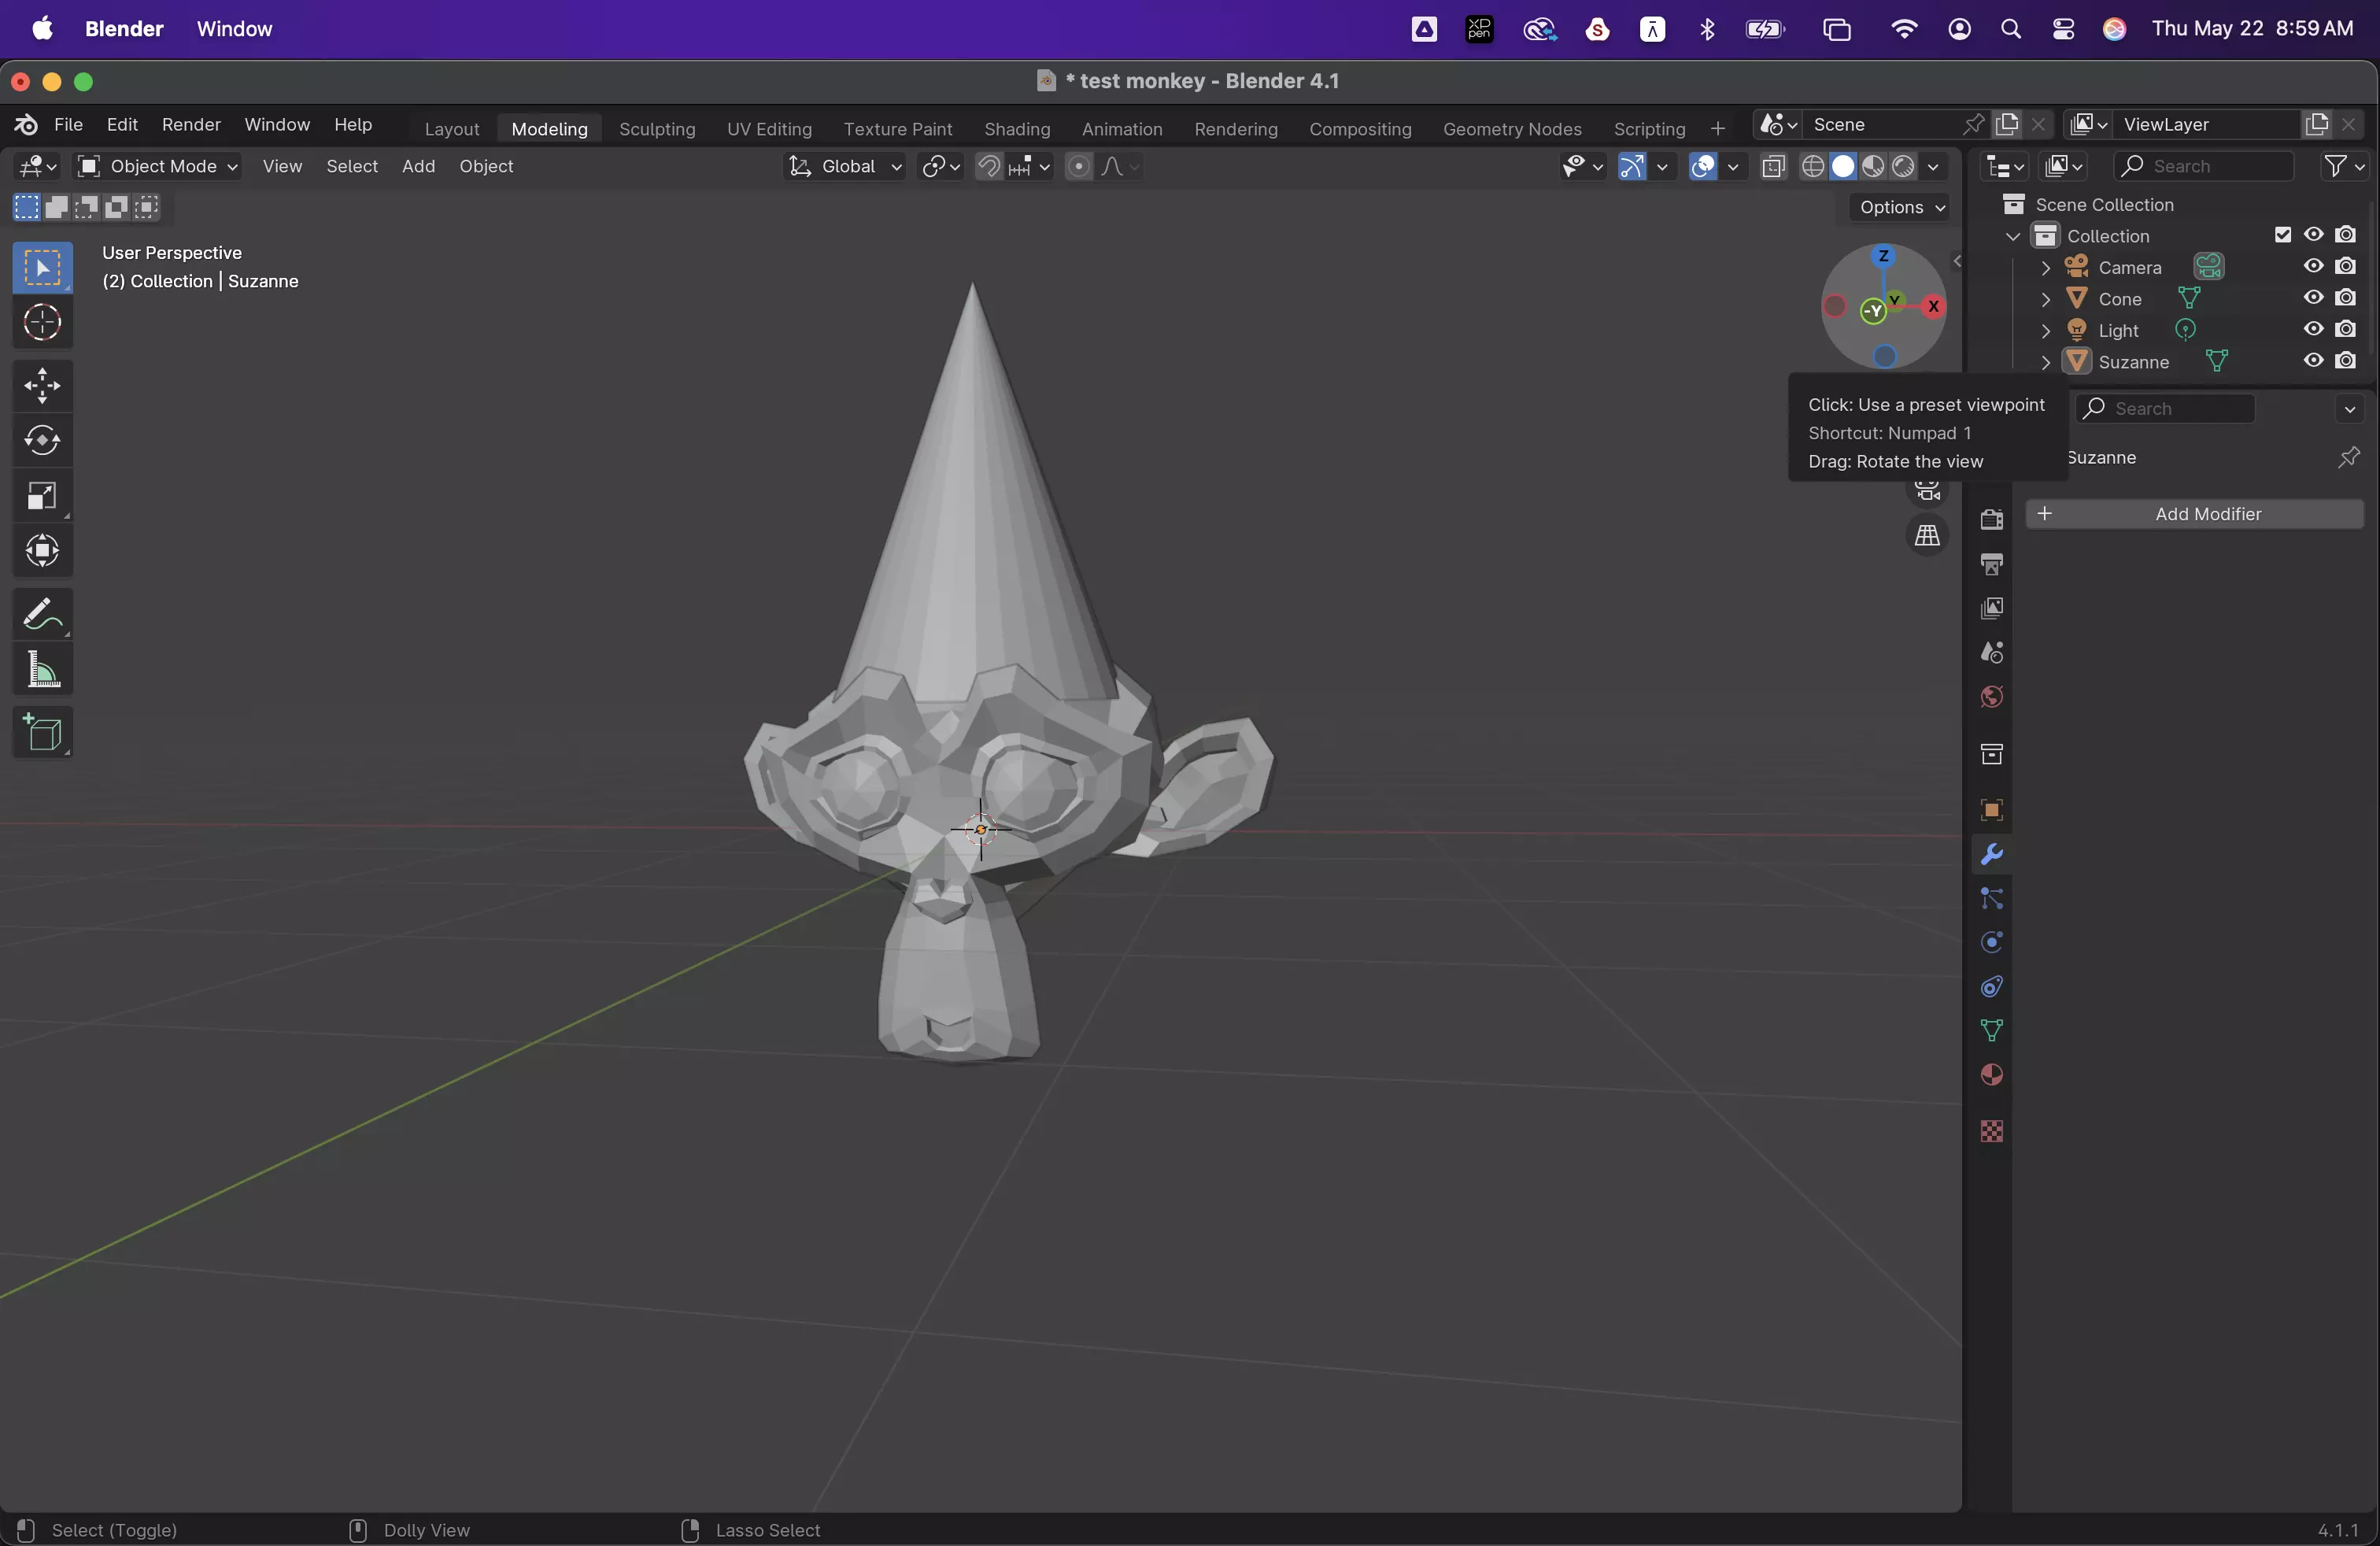Select the Transform tool

[x=42, y=550]
